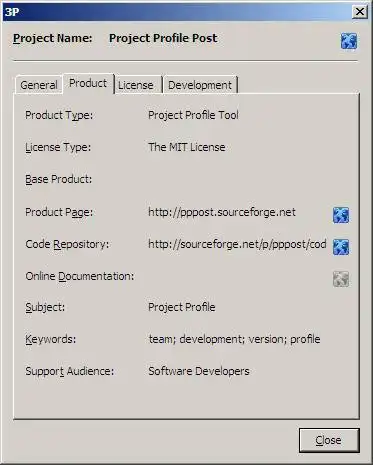This screenshot has width=373, height=465.
Task: Click the keywords team; development; version; profile
Action: point(234,339)
